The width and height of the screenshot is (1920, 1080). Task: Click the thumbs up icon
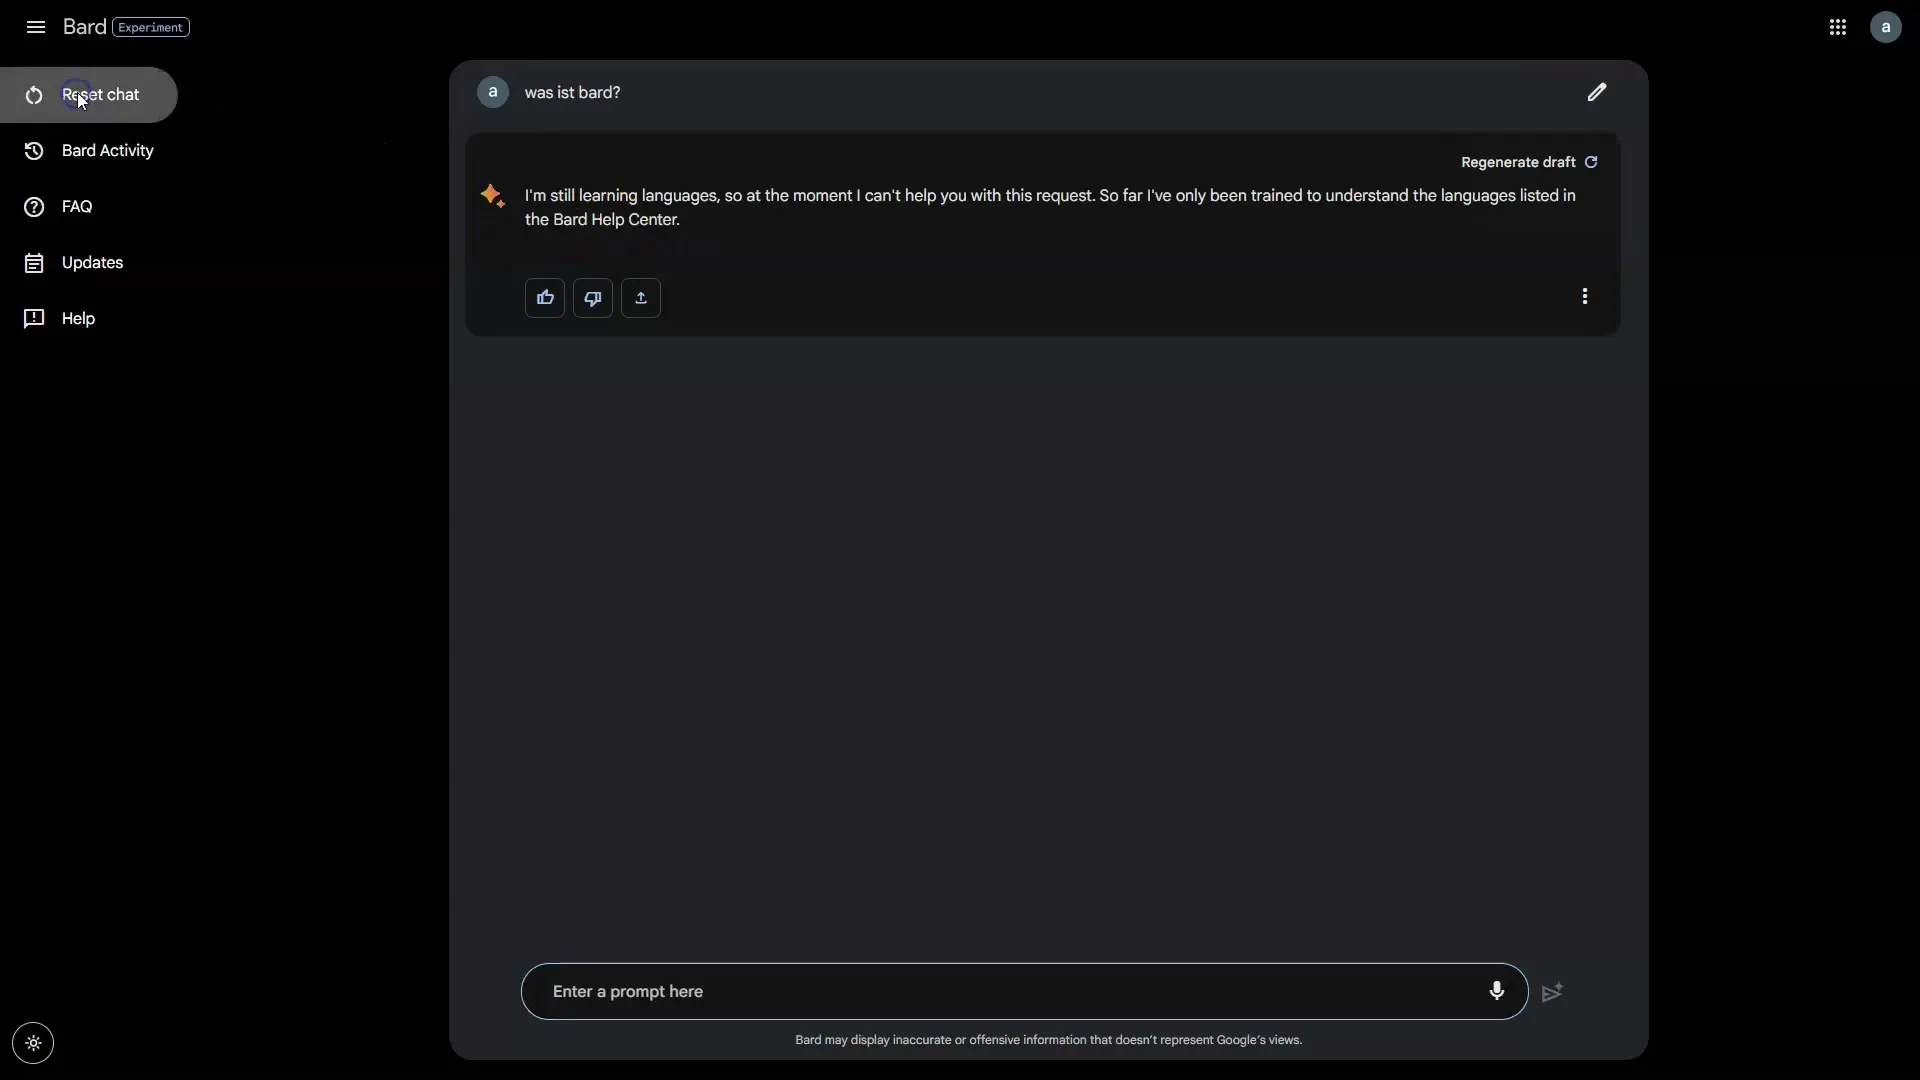coord(545,295)
